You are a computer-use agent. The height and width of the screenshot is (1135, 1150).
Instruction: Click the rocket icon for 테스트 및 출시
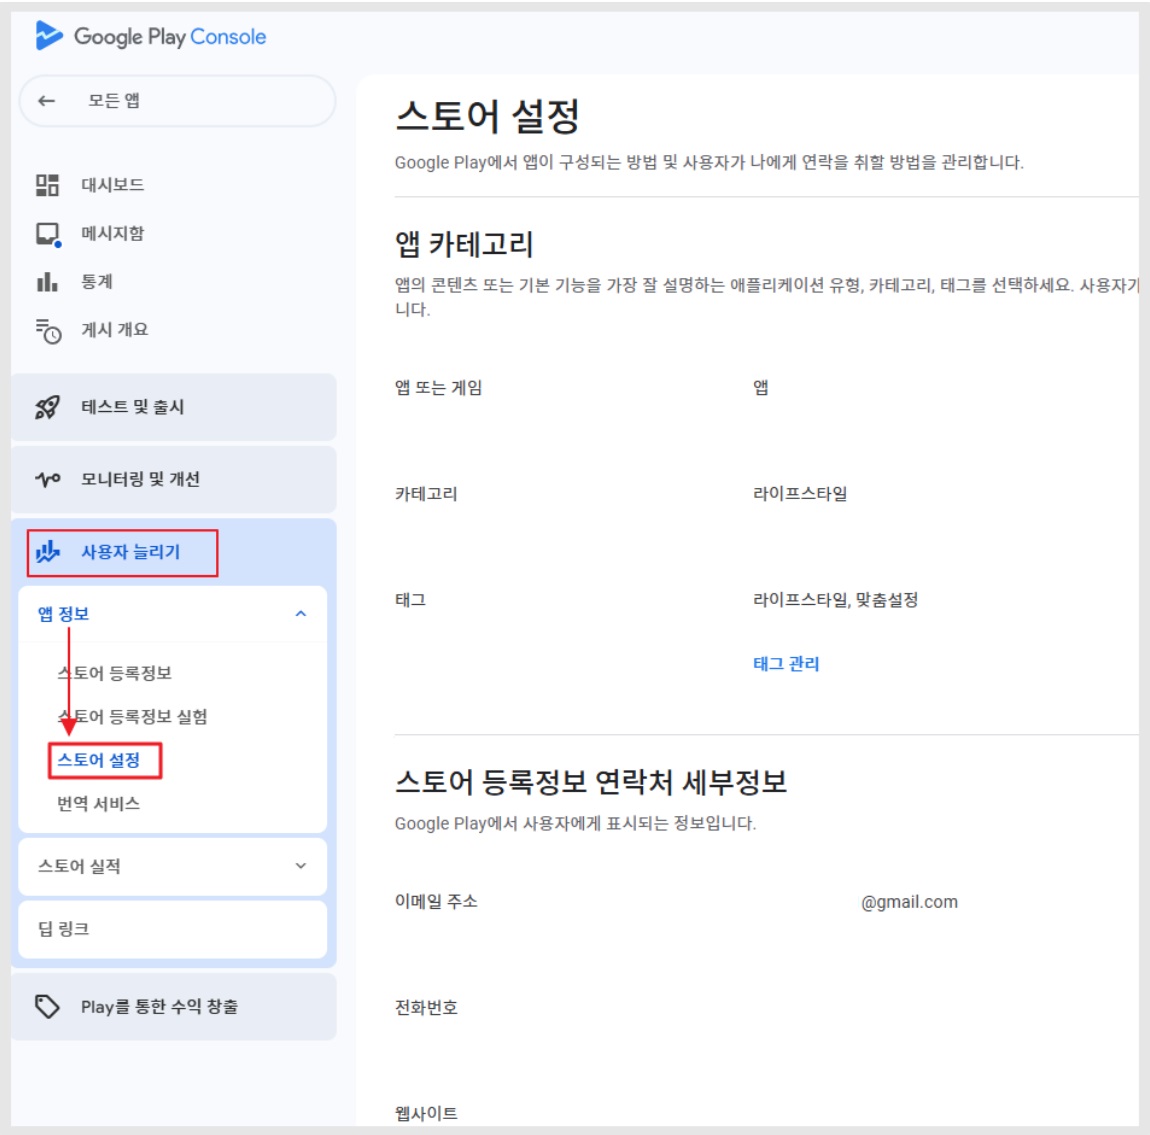click(x=48, y=407)
